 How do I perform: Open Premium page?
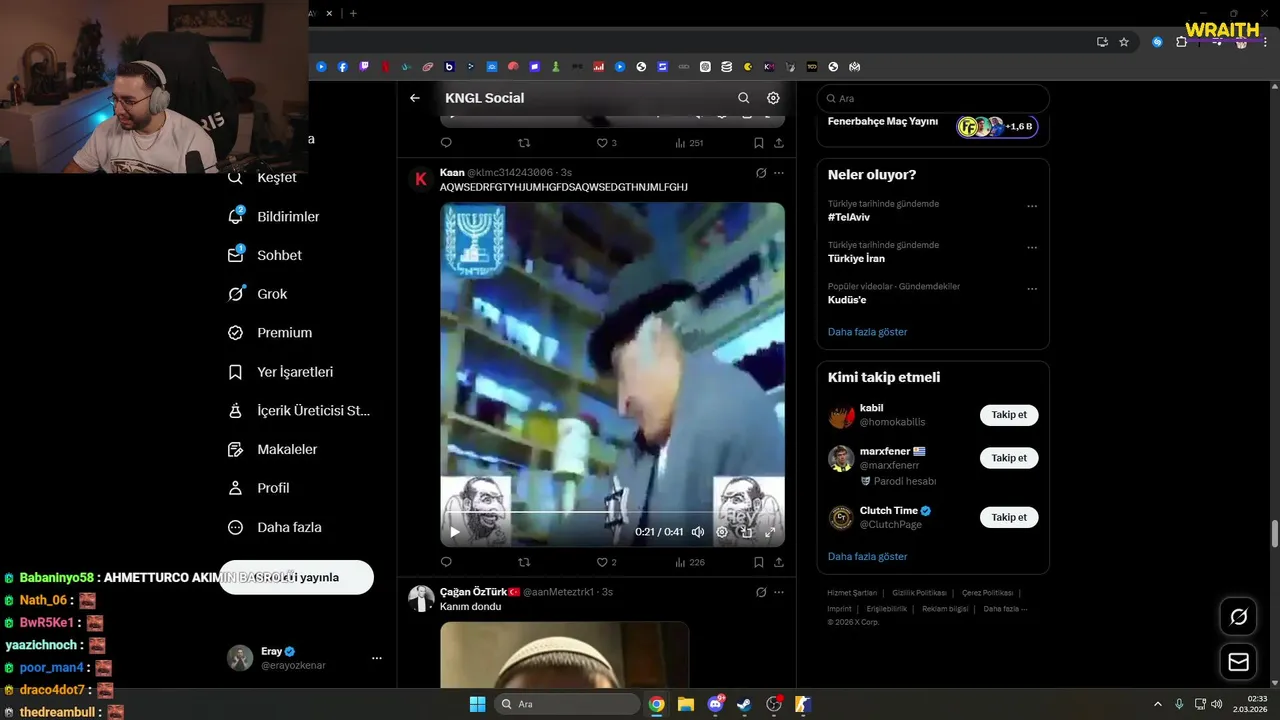(270, 333)
